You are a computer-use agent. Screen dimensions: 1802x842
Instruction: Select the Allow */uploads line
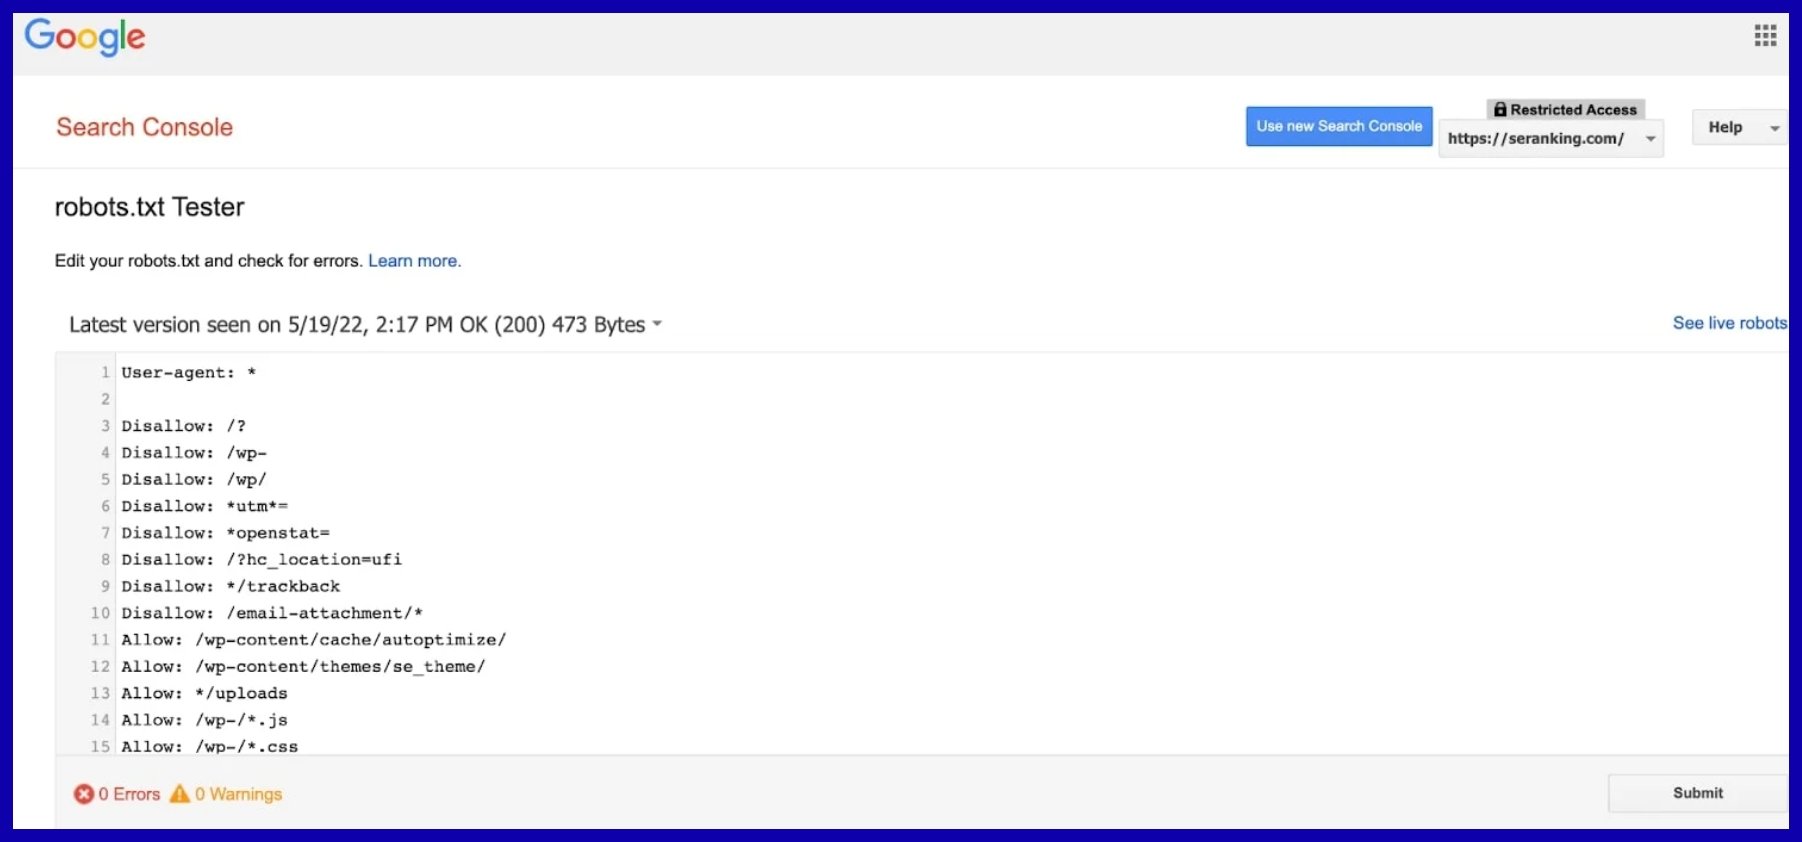click(x=204, y=694)
